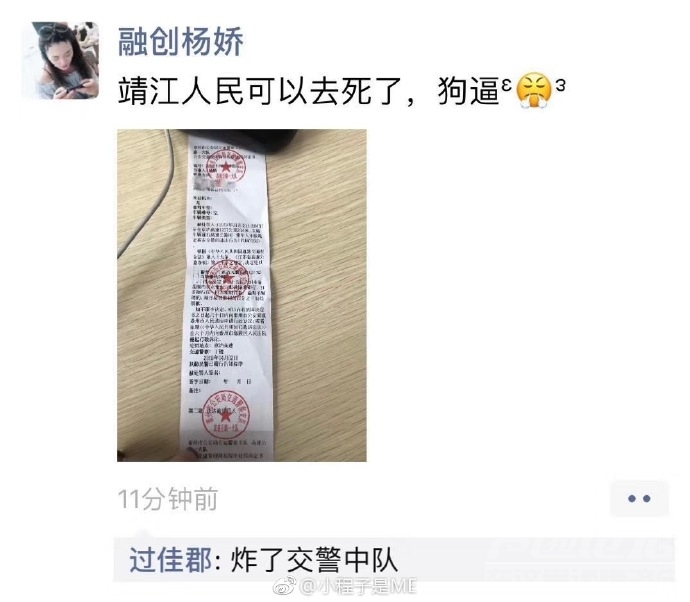Click the 11分钟前 timestamp
This screenshot has height=602, width=690.
tap(168, 499)
